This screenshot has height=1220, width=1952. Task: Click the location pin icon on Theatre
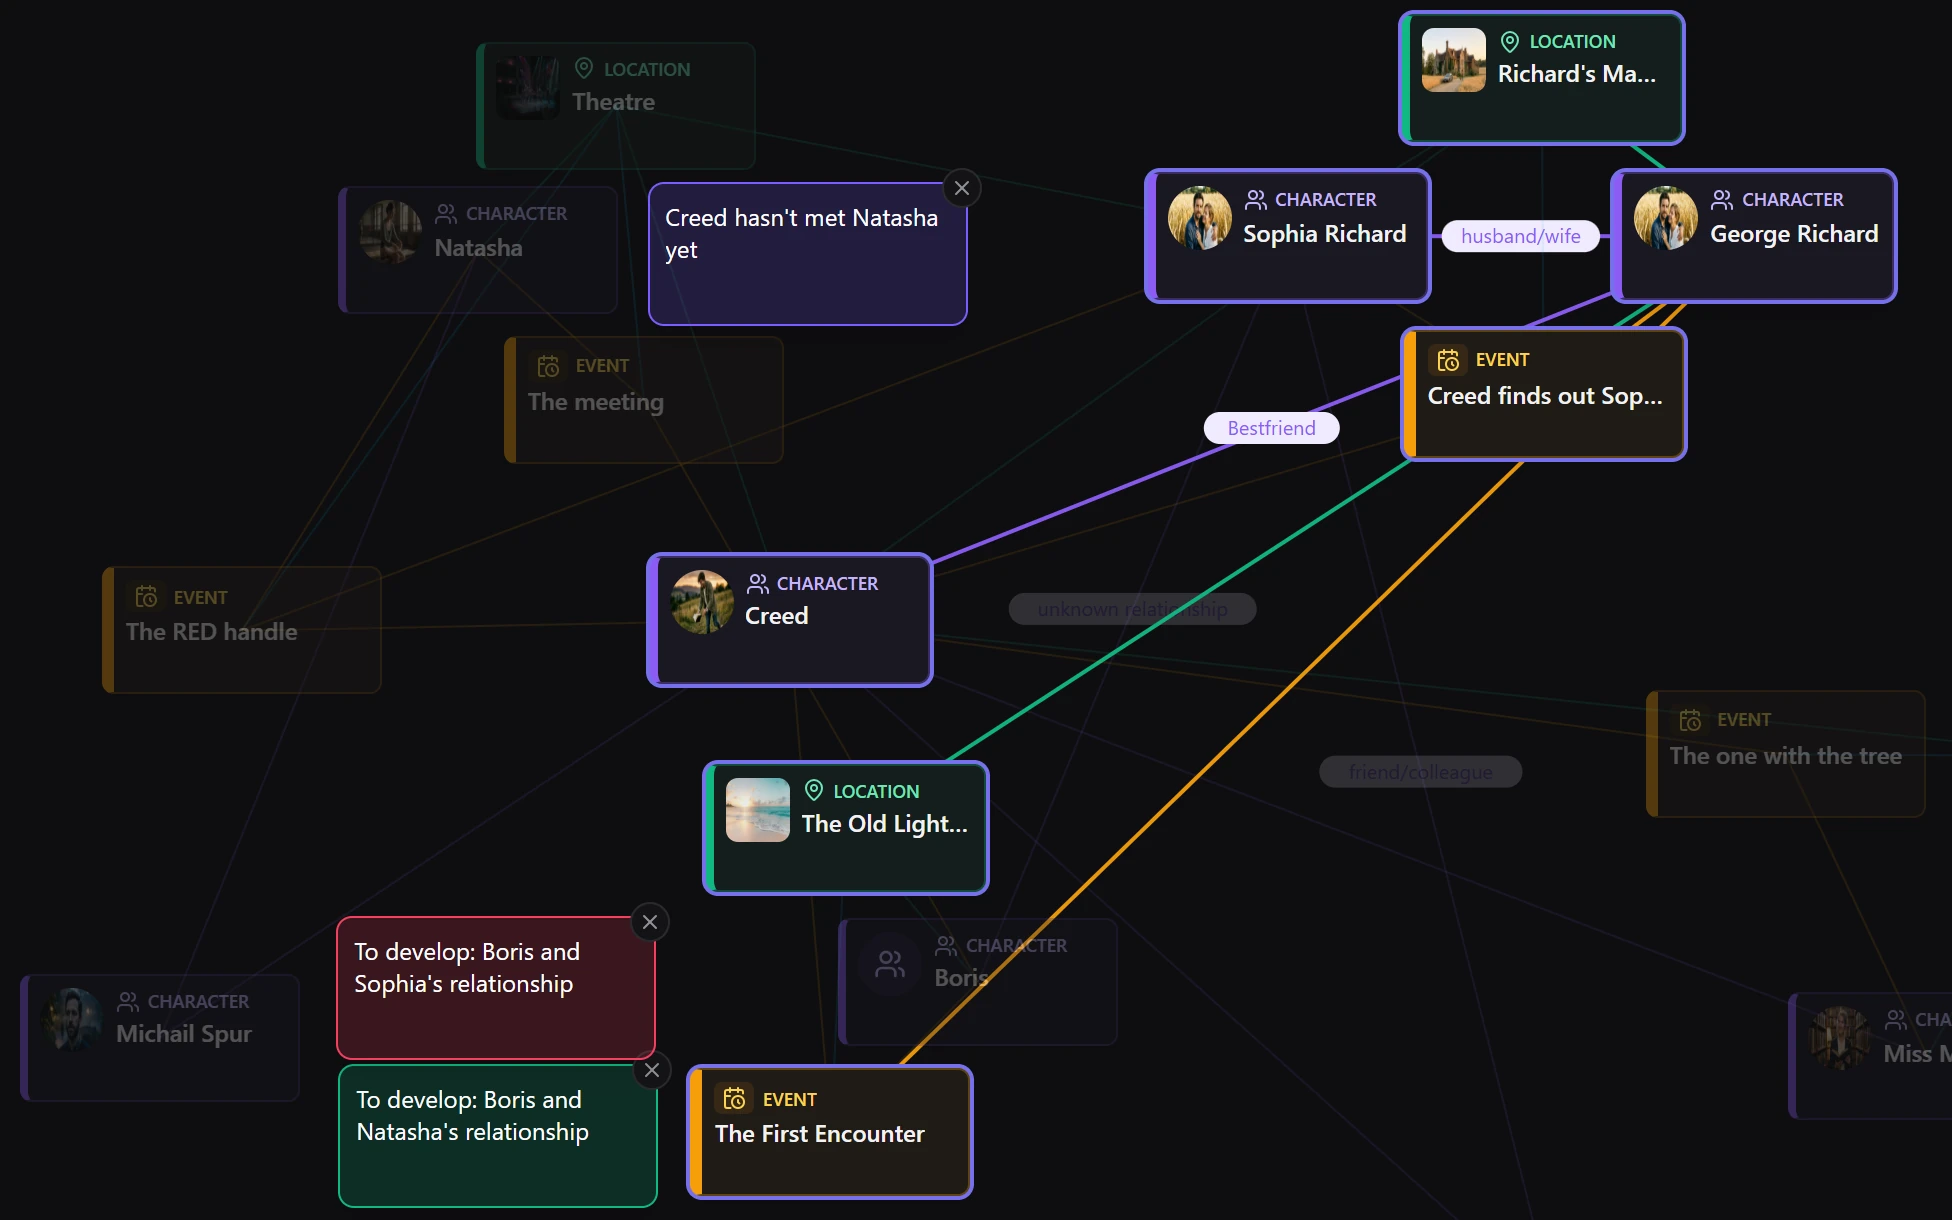(x=584, y=69)
